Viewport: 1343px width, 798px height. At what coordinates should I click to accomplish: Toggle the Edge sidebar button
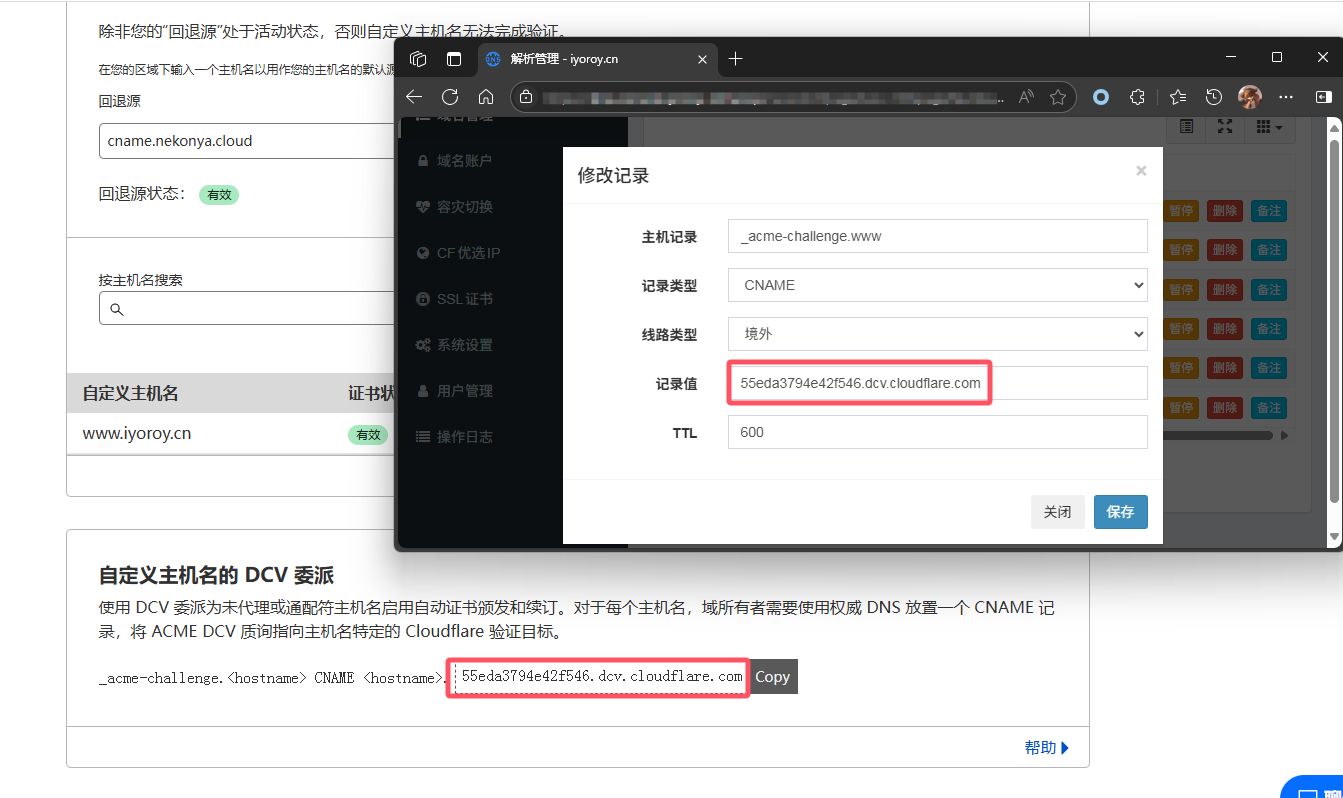pyautogui.click(x=1323, y=97)
